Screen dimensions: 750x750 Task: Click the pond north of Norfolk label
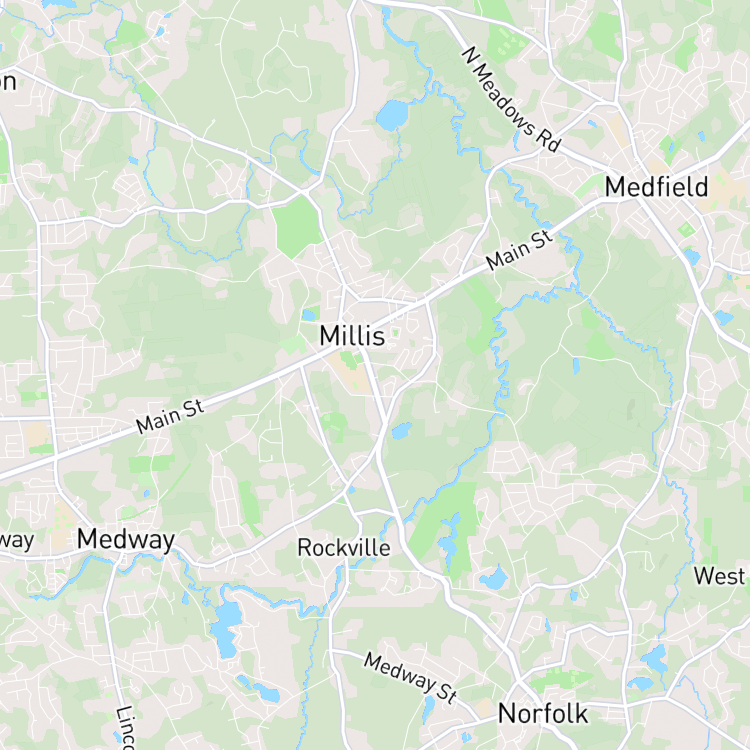tap(494, 579)
